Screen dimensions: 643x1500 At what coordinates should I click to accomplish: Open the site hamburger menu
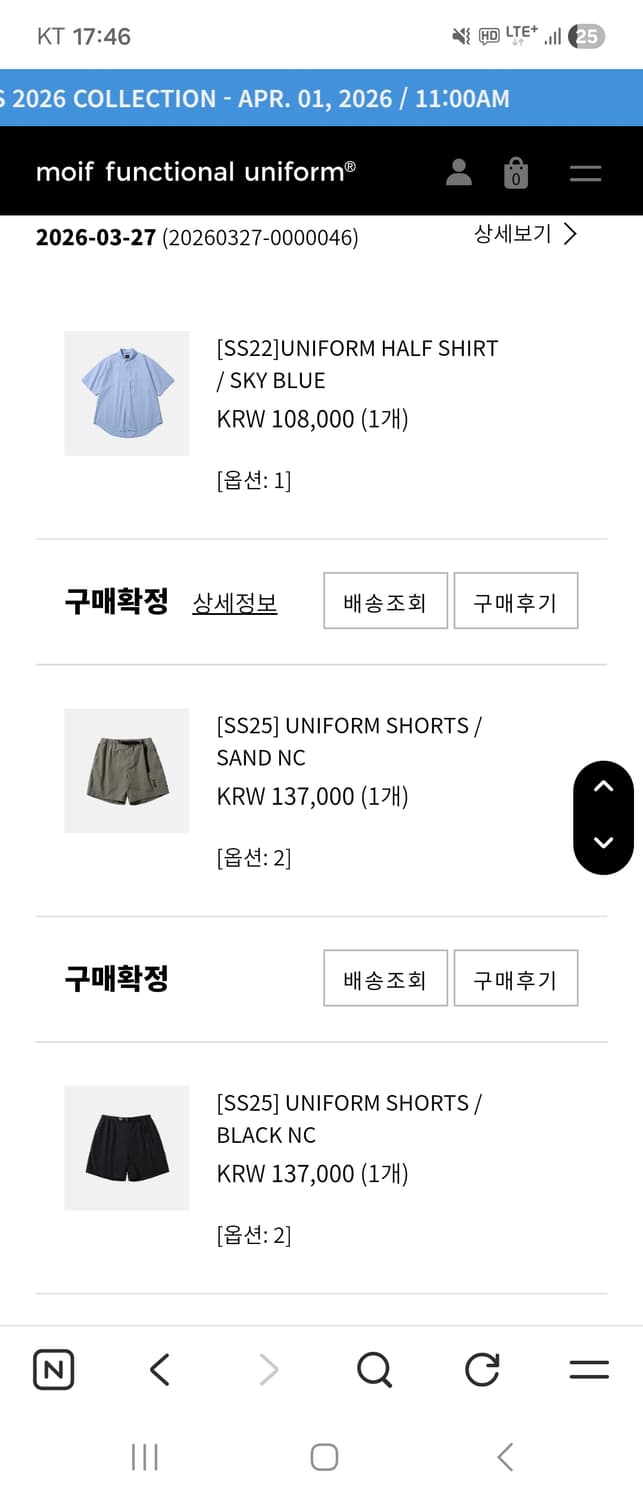coord(585,171)
